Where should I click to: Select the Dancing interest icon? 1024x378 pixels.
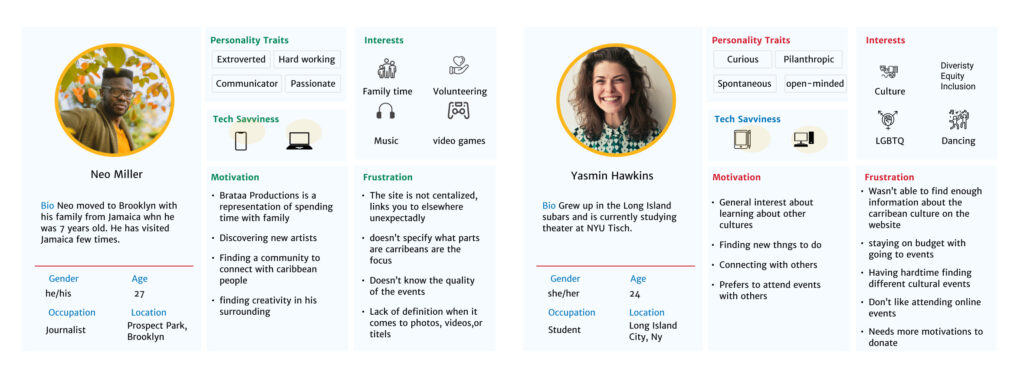tap(959, 119)
